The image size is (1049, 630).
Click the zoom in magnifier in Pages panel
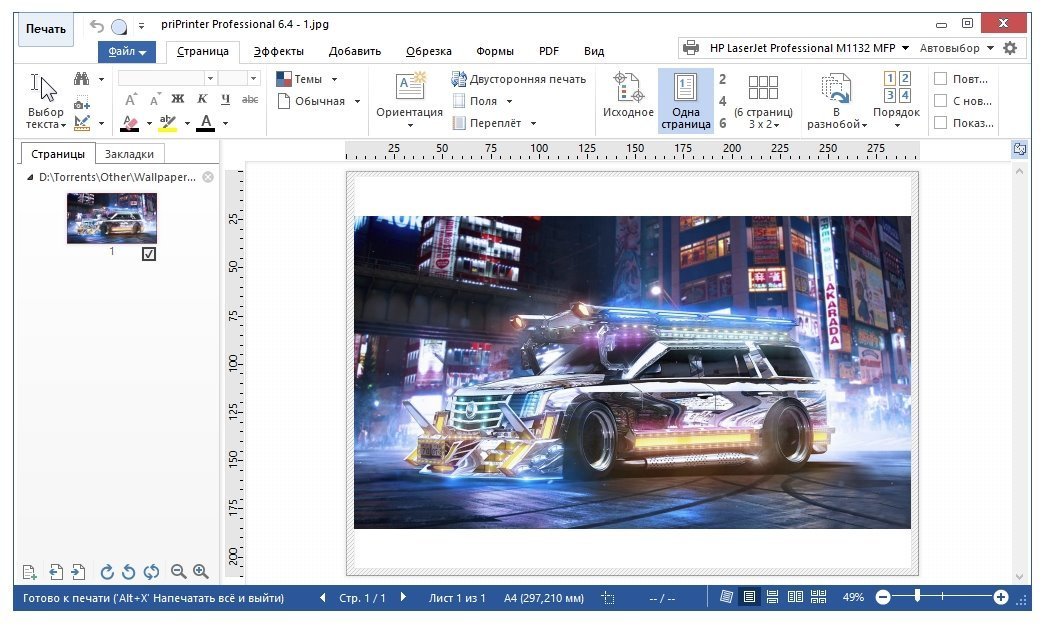[x=201, y=572]
